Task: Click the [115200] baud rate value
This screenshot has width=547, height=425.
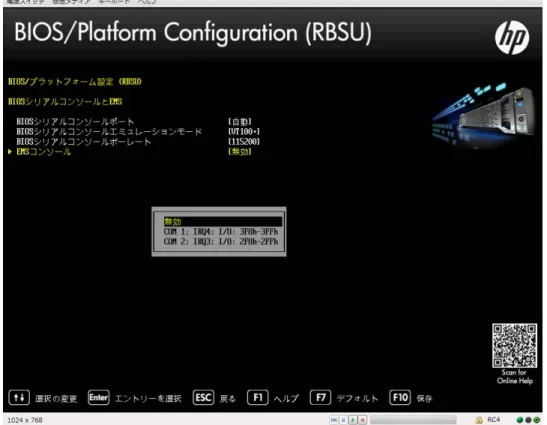Action: (244, 142)
